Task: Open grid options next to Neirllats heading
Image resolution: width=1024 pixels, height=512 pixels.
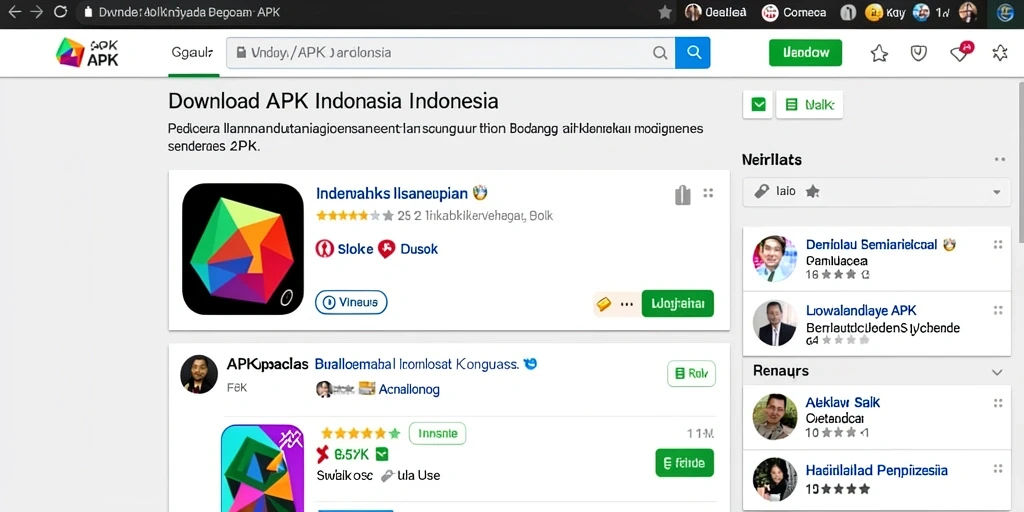Action: (x=999, y=159)
